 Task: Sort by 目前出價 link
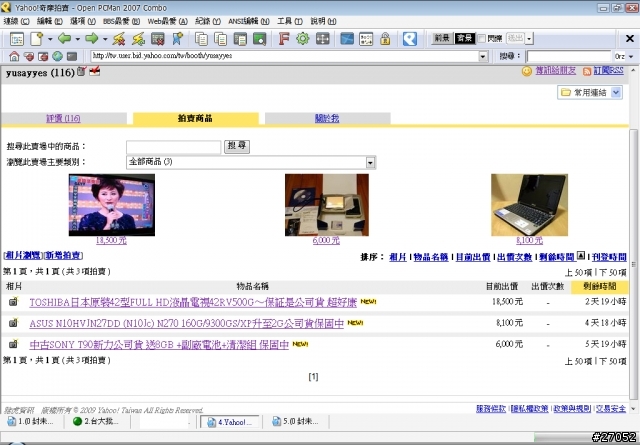click(473, 257)
